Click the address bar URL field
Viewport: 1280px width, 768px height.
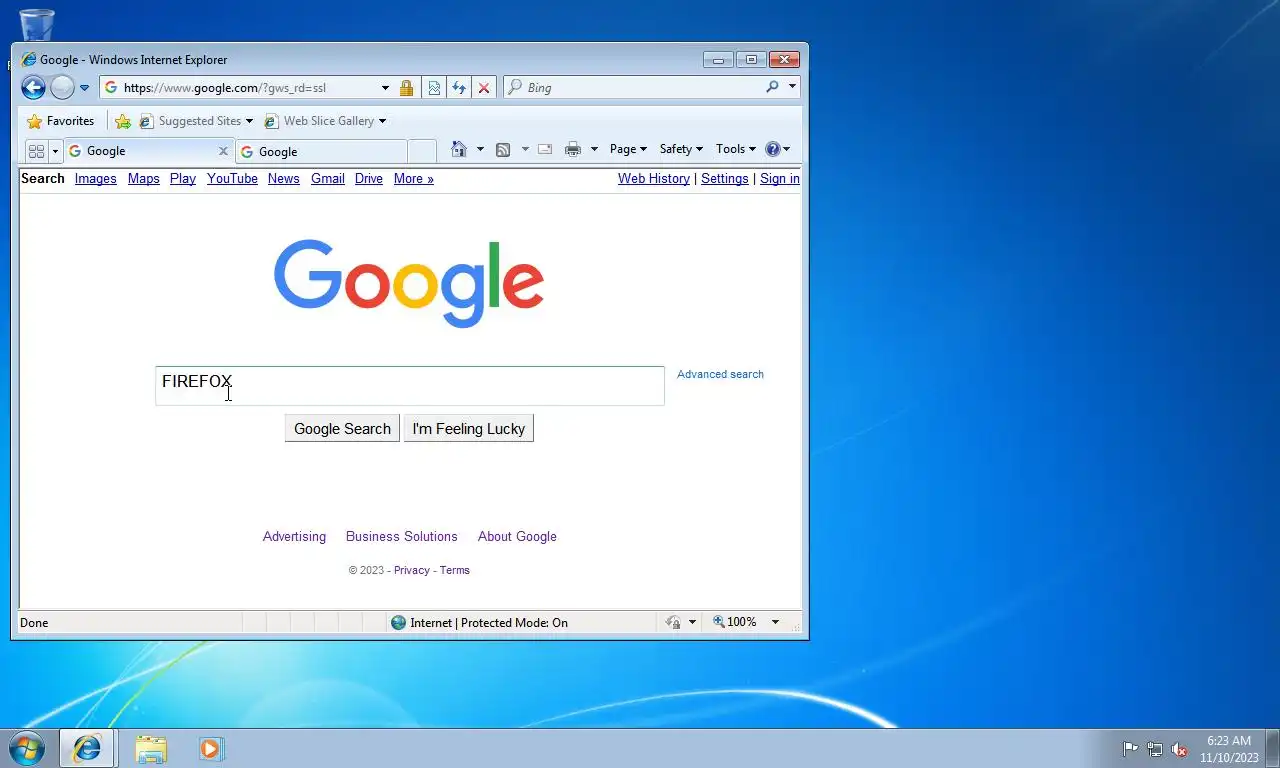click(240, 88)
